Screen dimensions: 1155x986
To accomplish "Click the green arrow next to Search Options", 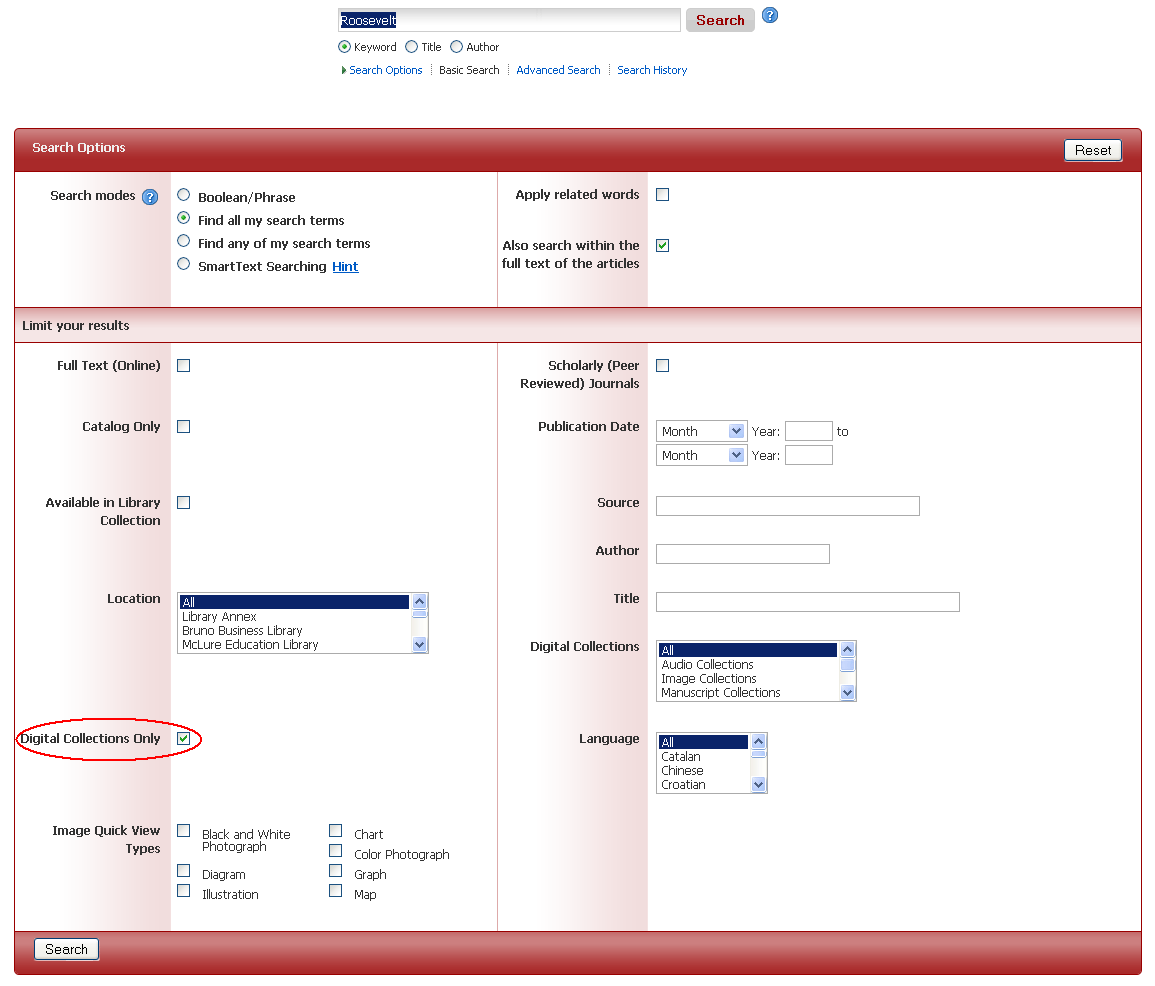I will 344,71.
